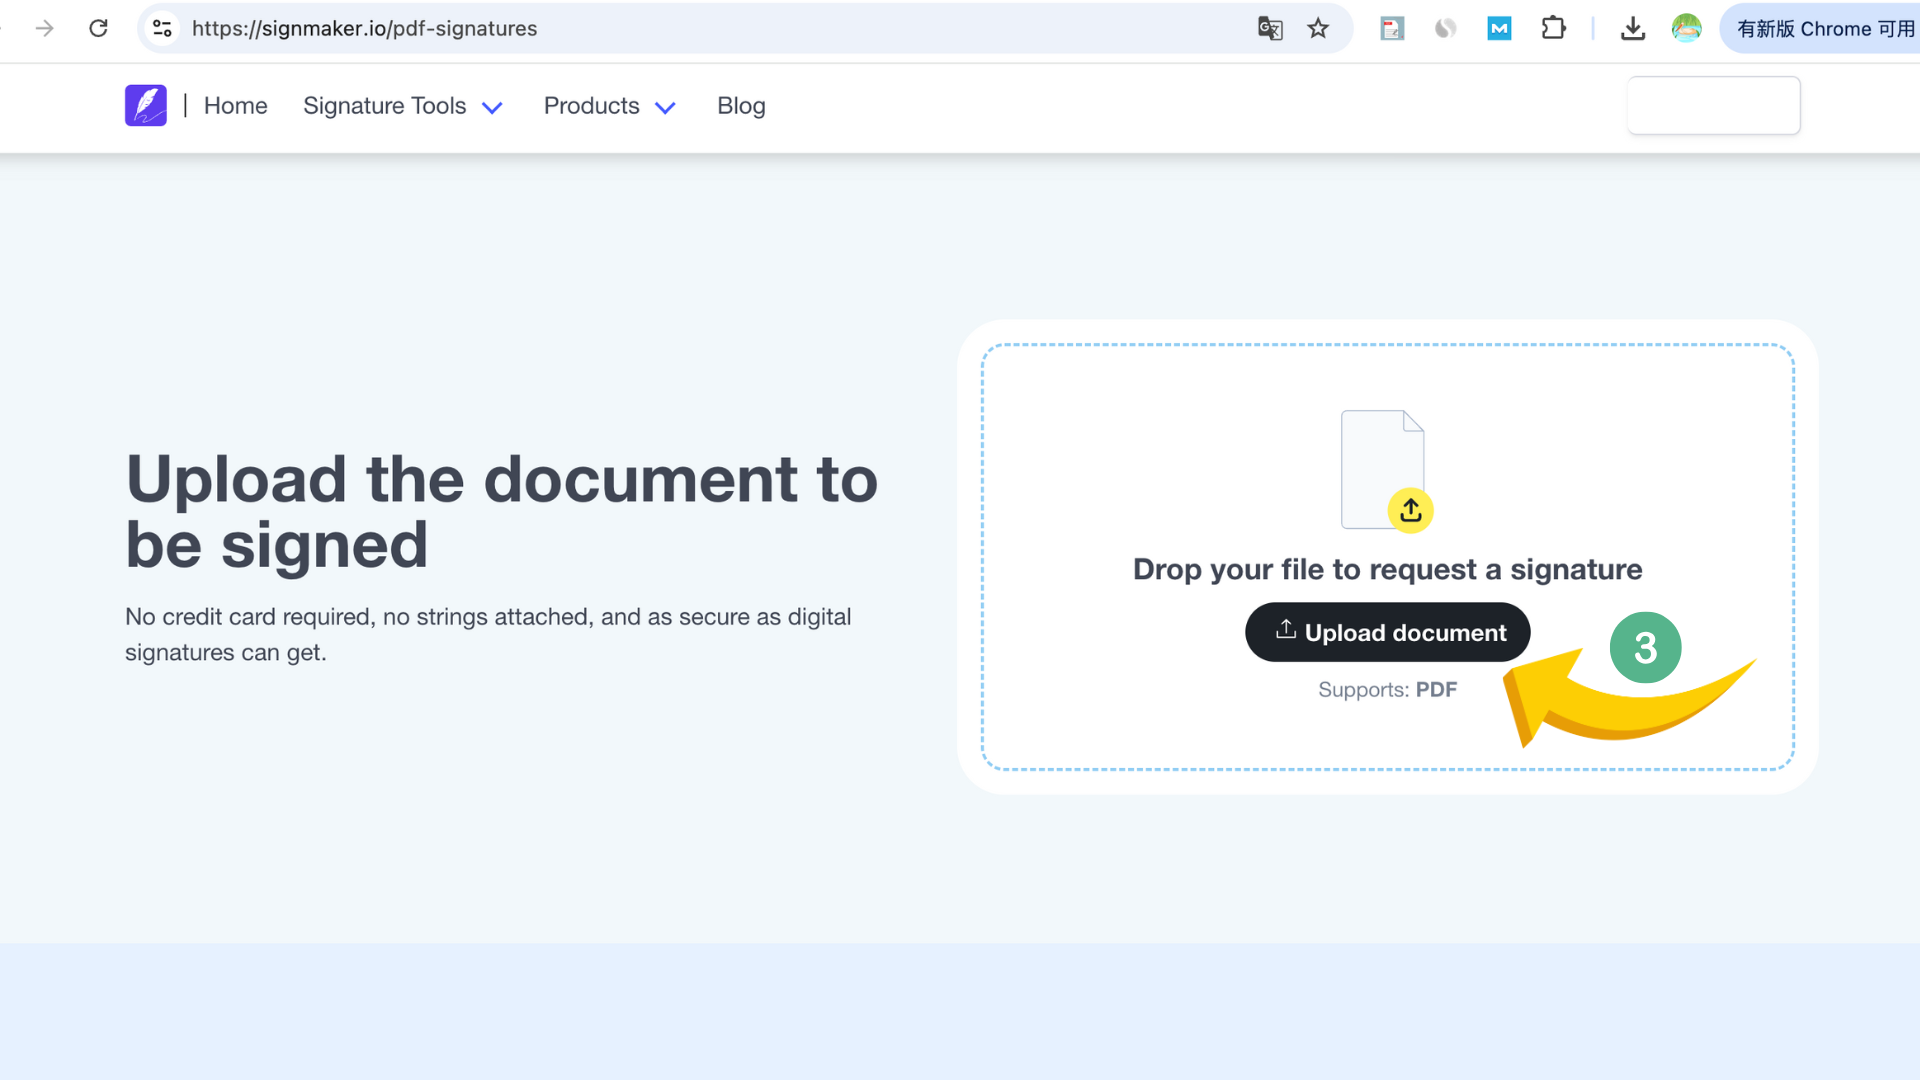Open the Extensions puzzle icon
Image resolution: width=1920 pixels, height=1080 pixels.
[x=1553, y=28]
